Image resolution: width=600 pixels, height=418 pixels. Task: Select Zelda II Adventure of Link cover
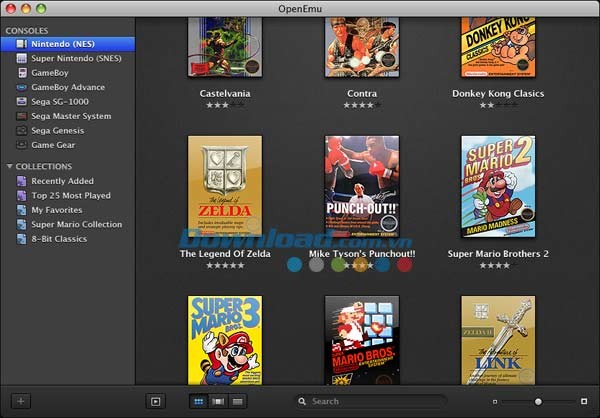pos(498,340)
